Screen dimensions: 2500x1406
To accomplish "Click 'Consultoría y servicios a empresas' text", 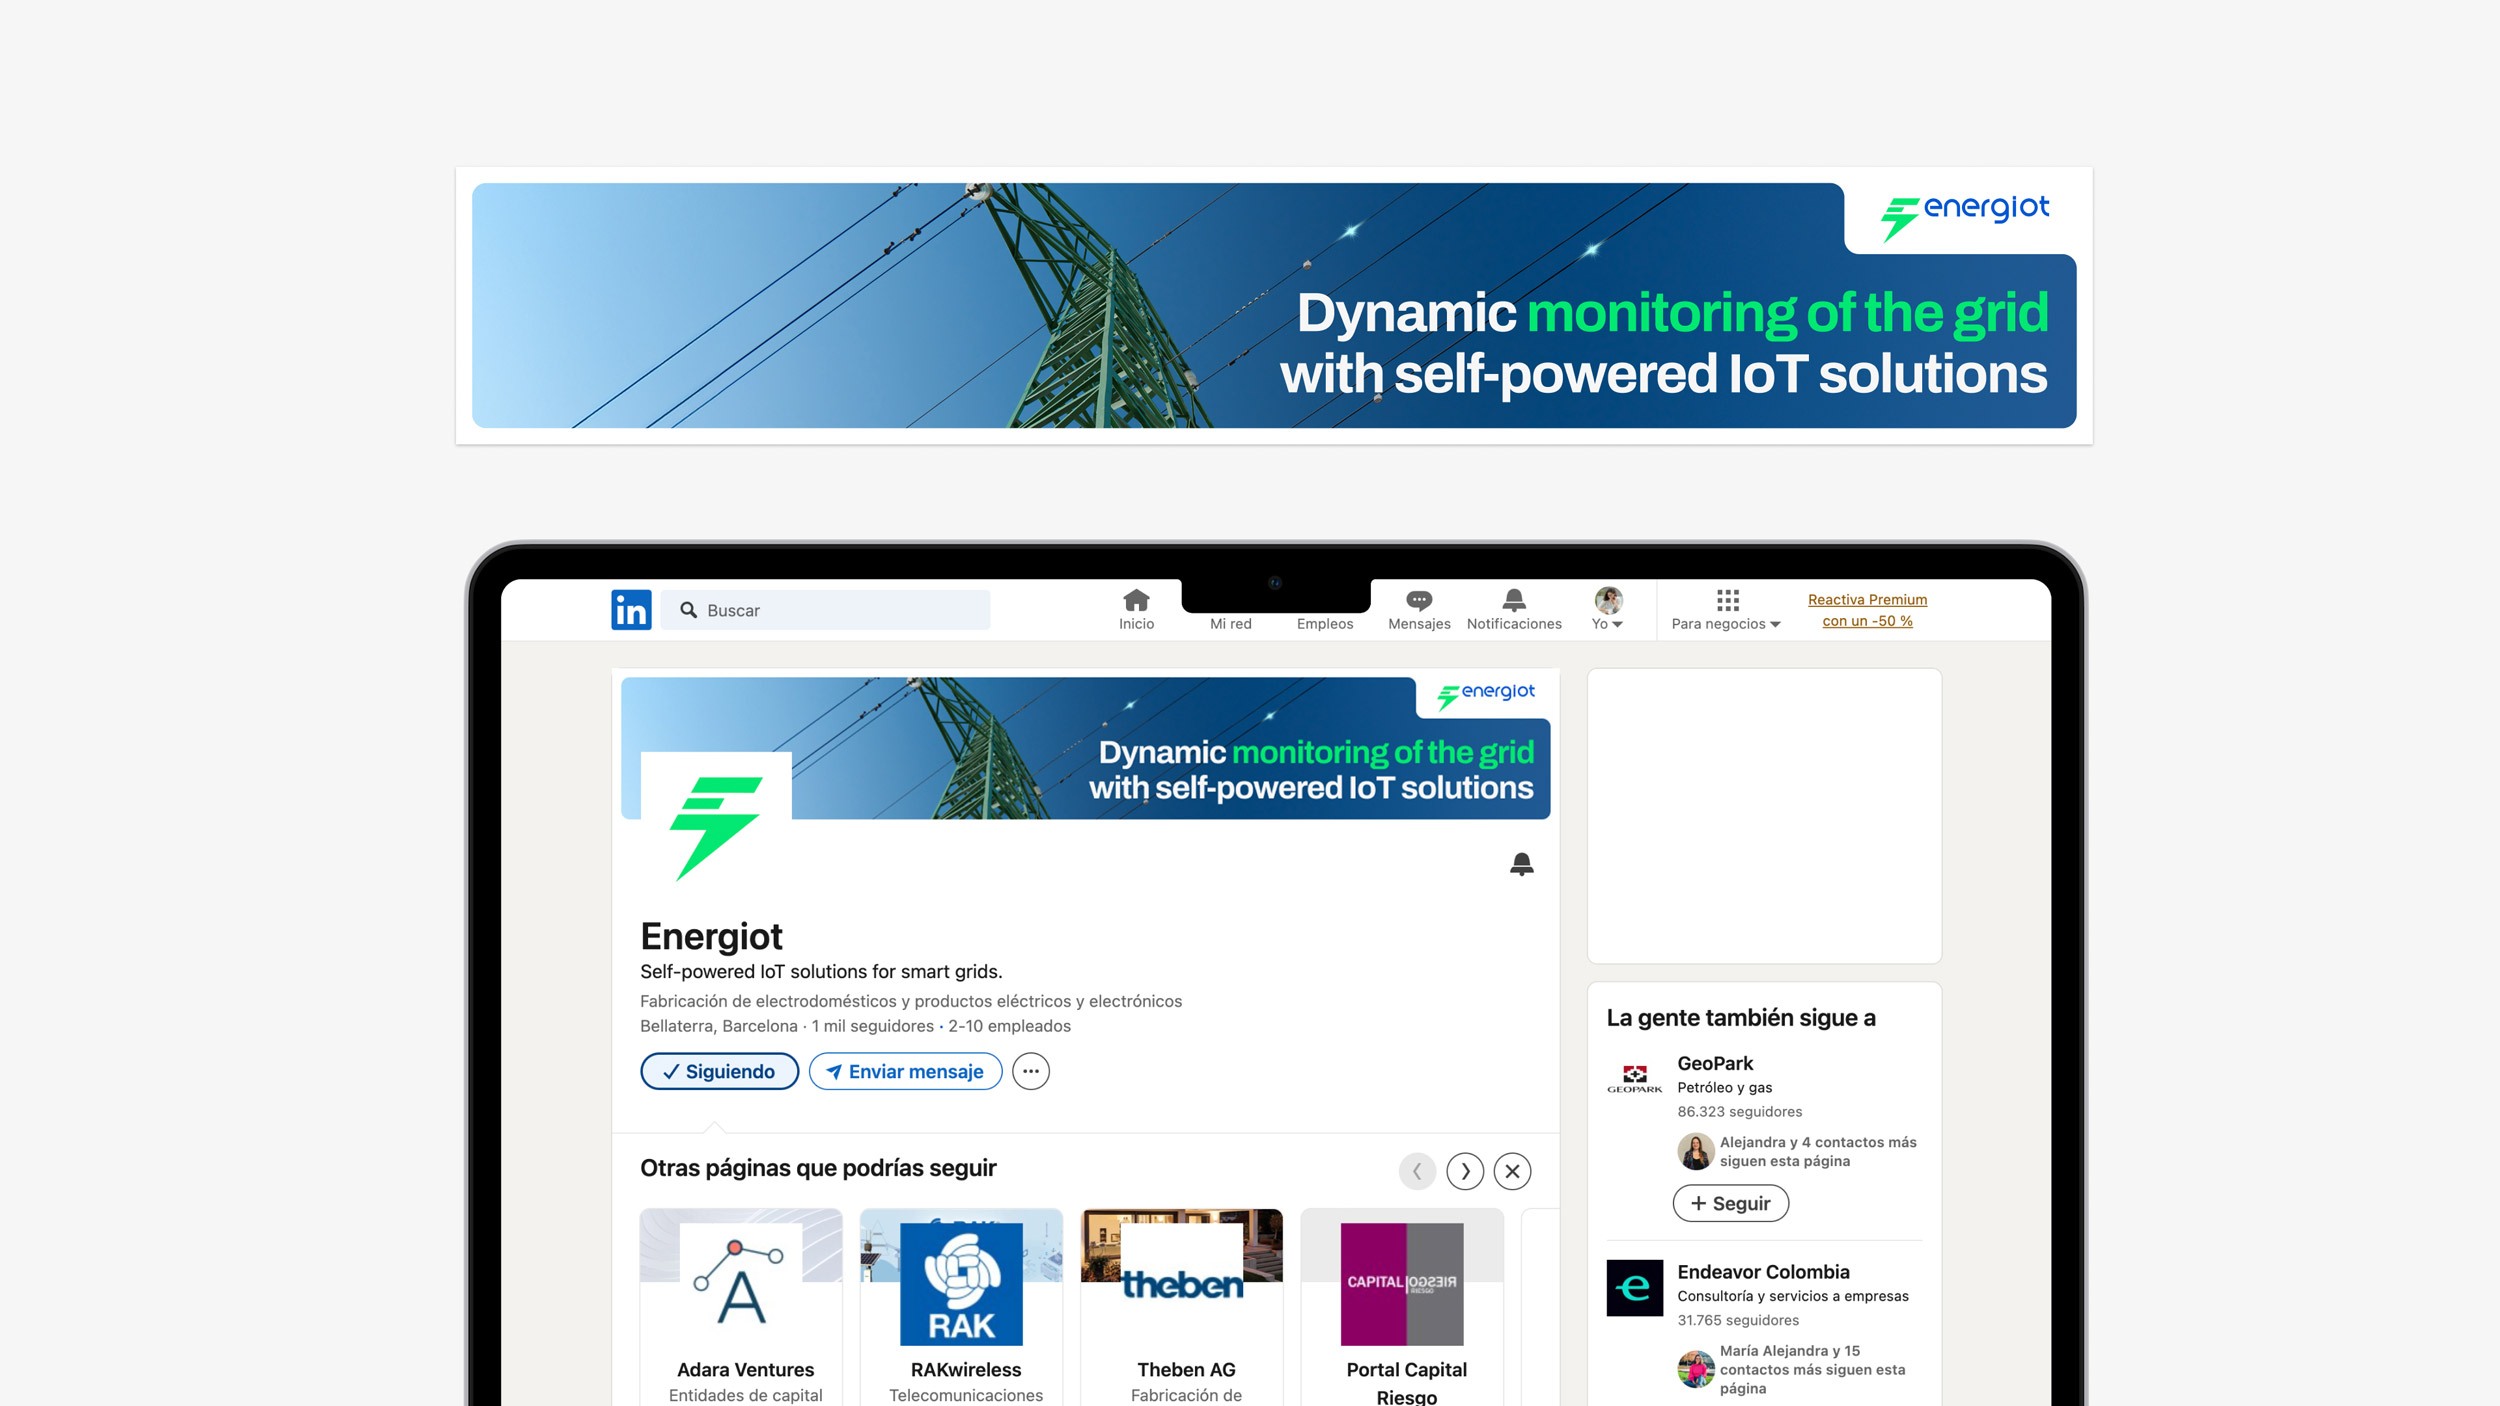I will [1792, 1296].
